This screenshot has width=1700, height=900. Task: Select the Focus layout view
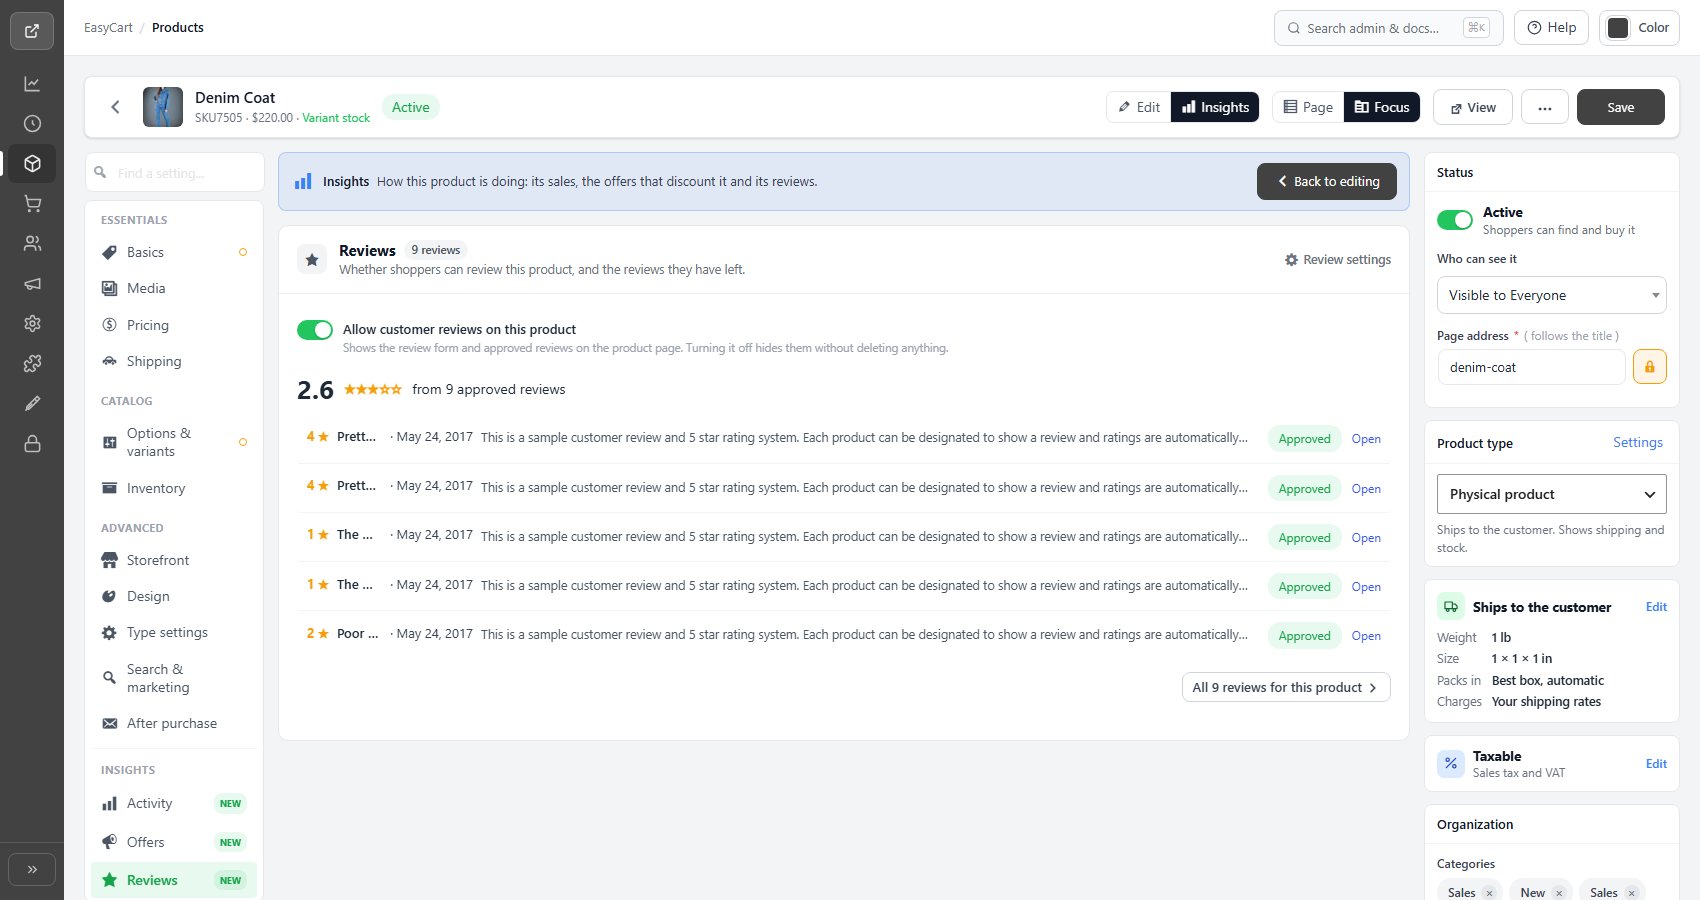coord(1382,107)
